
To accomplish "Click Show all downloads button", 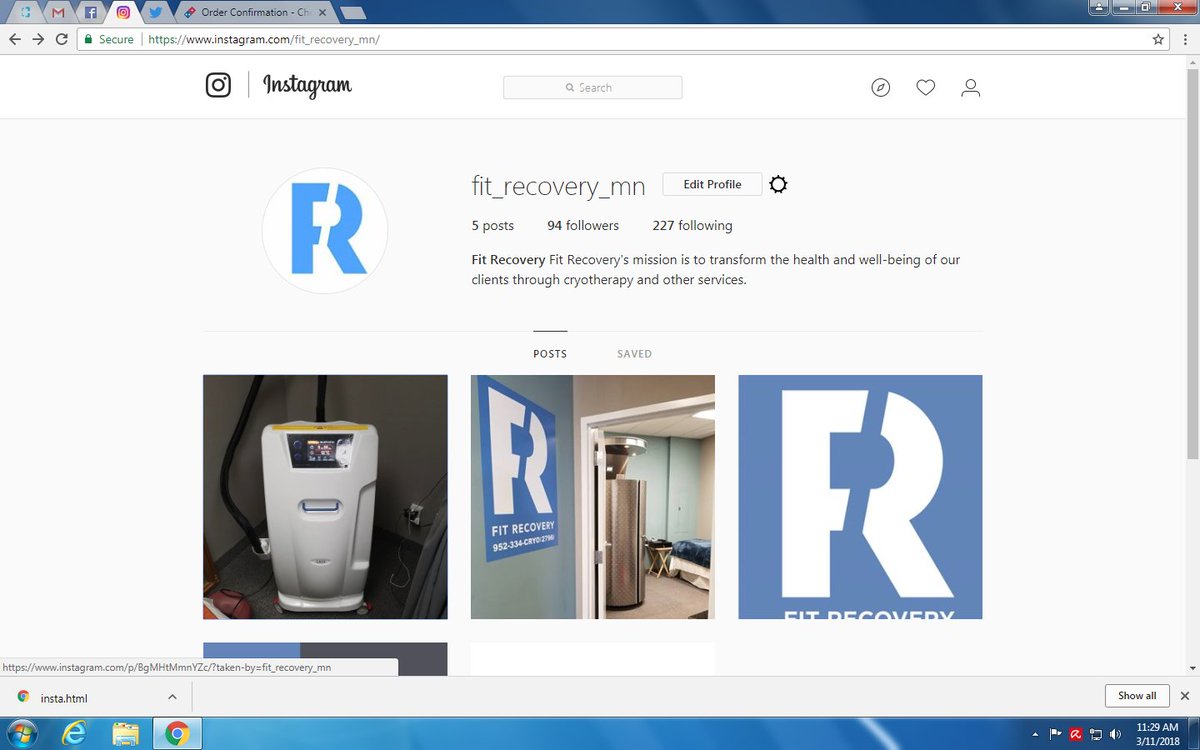I will [x=1137, y=696].
